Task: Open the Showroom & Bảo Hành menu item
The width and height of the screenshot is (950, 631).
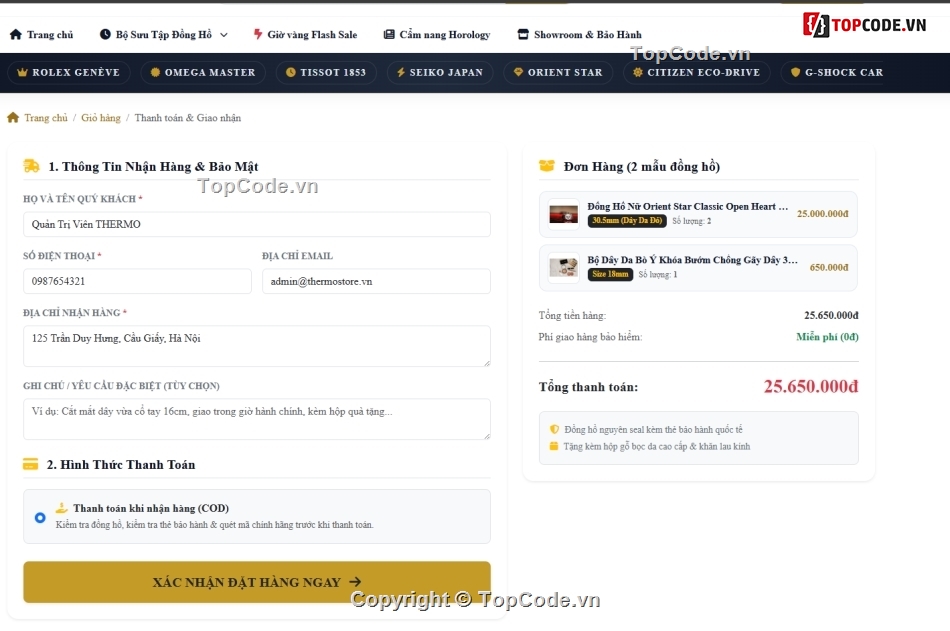Action: pyautogui.click(x=579, y=35)
